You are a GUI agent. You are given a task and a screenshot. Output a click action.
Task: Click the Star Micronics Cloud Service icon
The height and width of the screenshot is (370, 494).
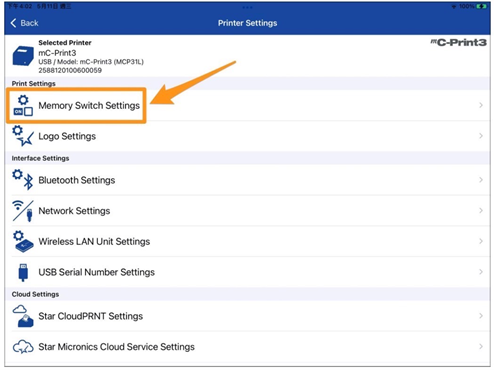23,347
